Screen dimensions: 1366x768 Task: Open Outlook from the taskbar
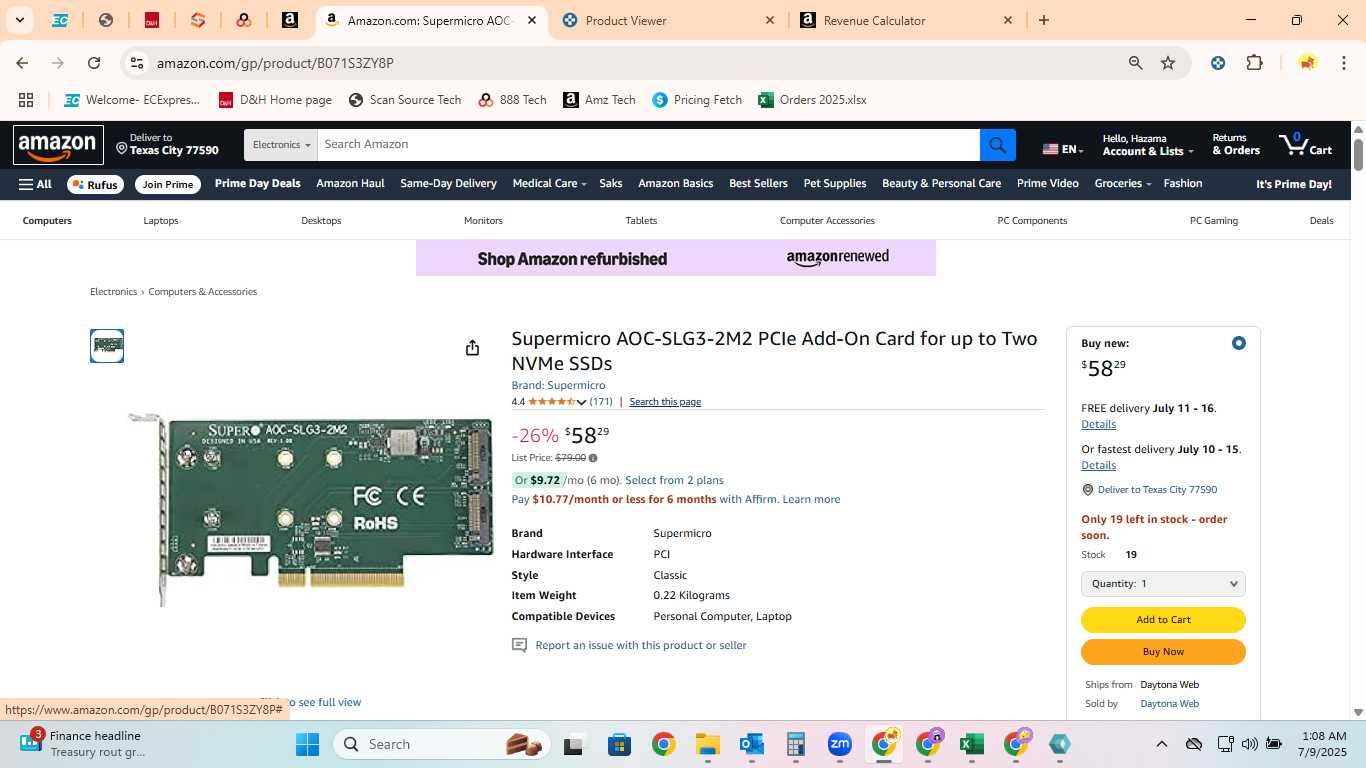point(752,744)
